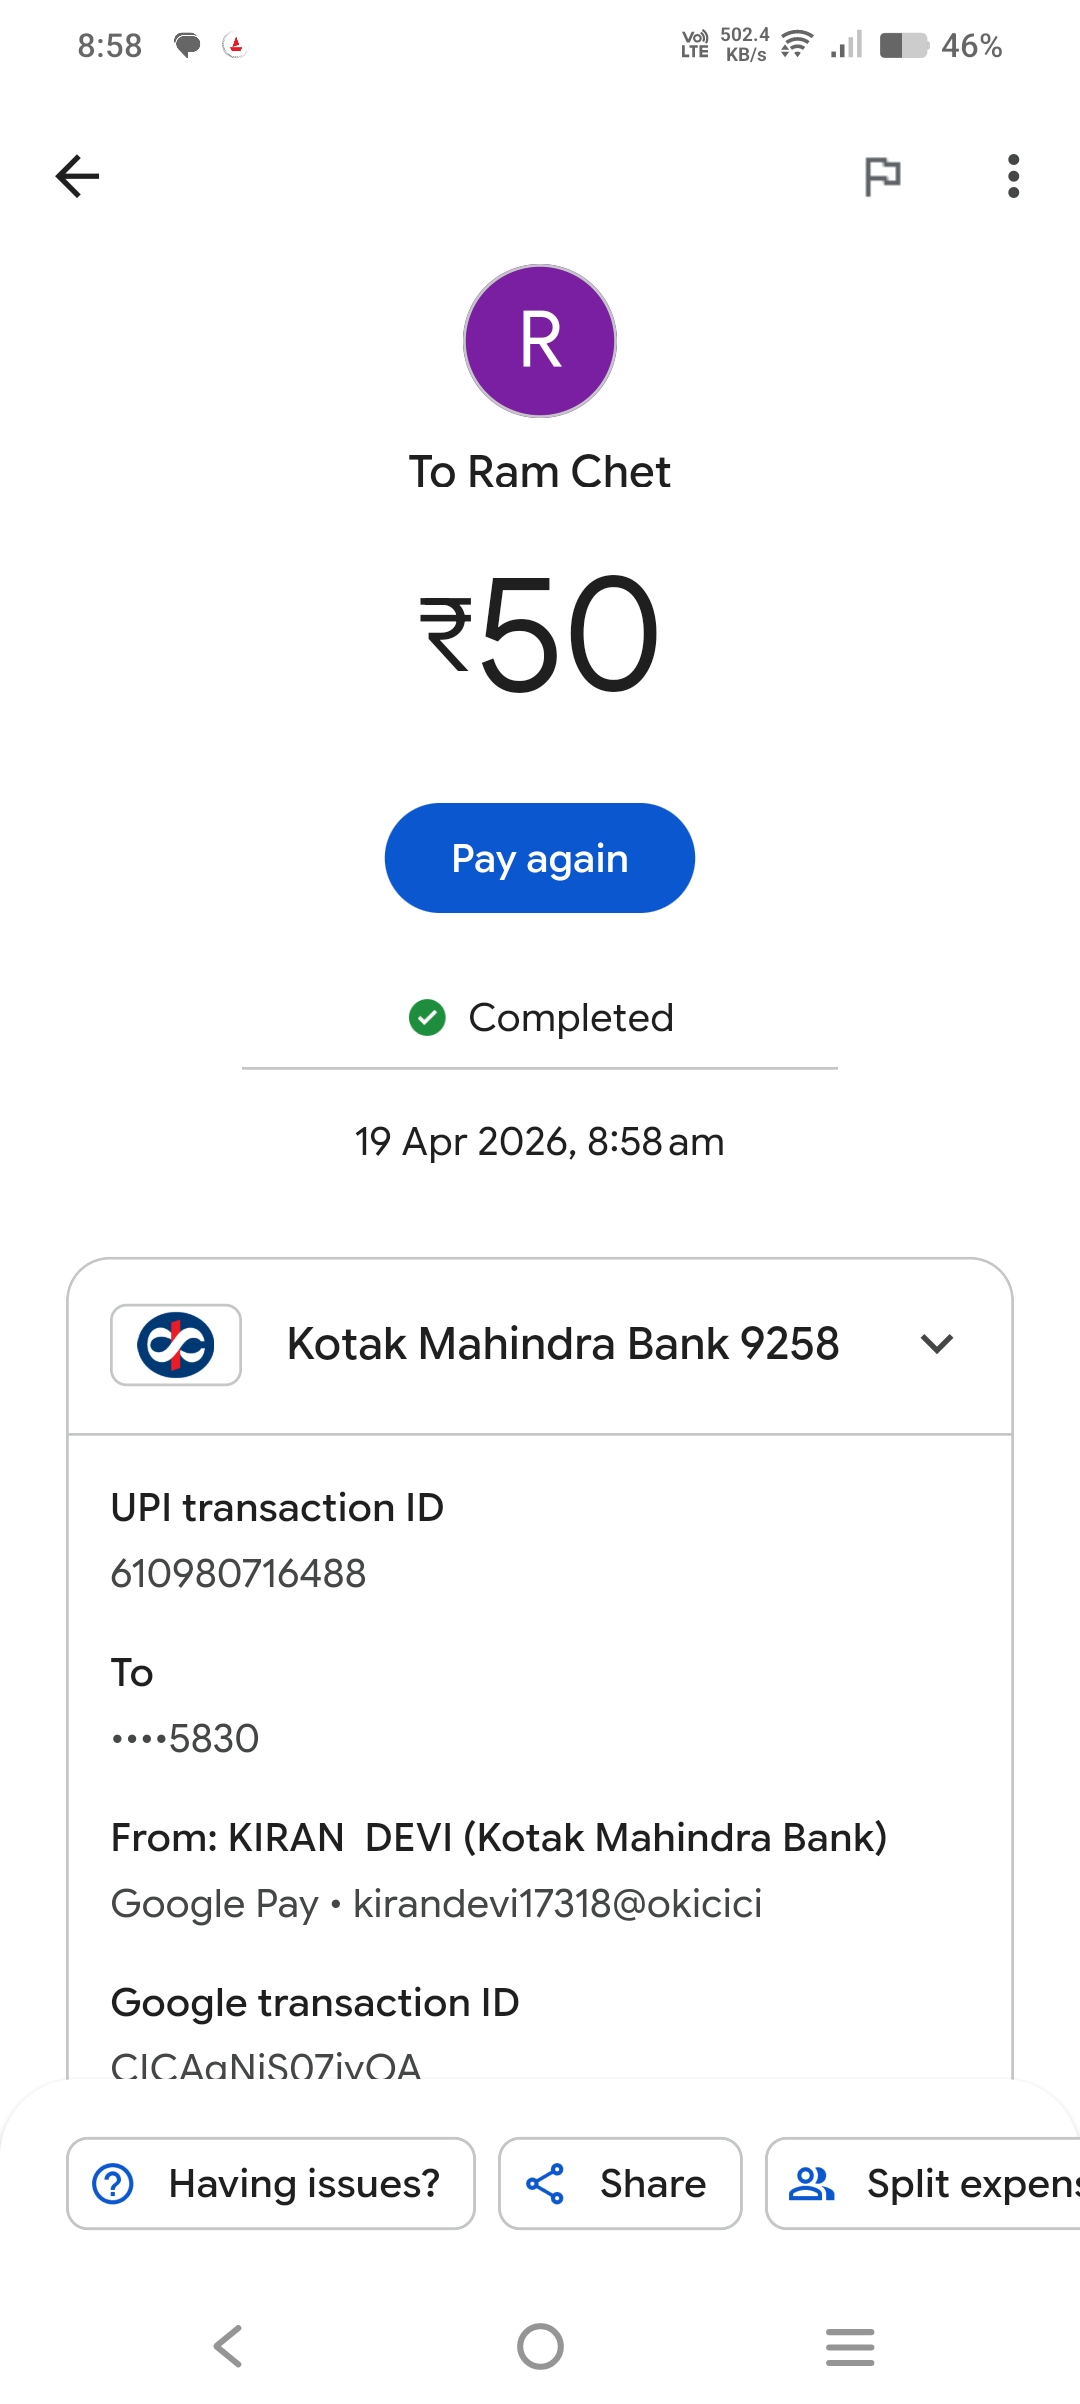The height and width of the screenshot is (2404, 1080).
Task: Tap the green Completed checkmark icon
Action: (x=427, y=1018)
